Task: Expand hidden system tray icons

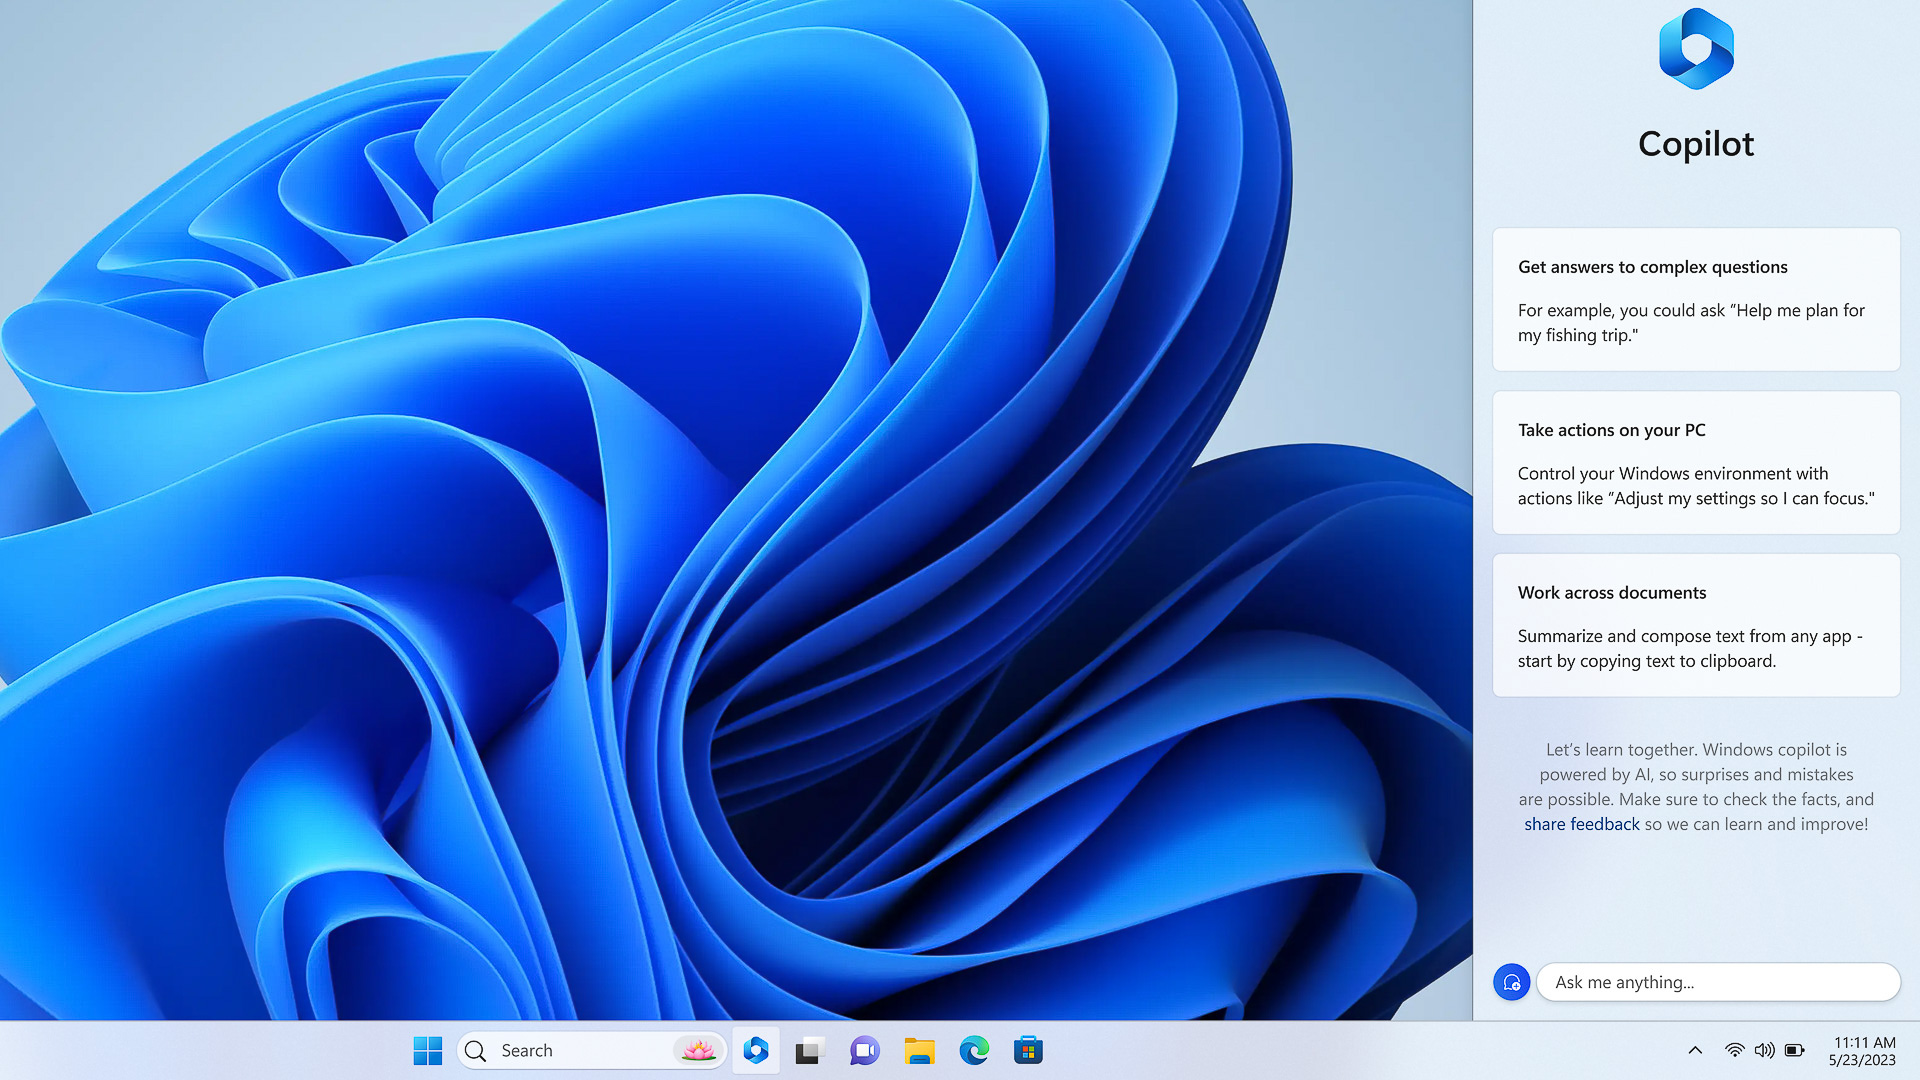Action: pos(1695,1050)
